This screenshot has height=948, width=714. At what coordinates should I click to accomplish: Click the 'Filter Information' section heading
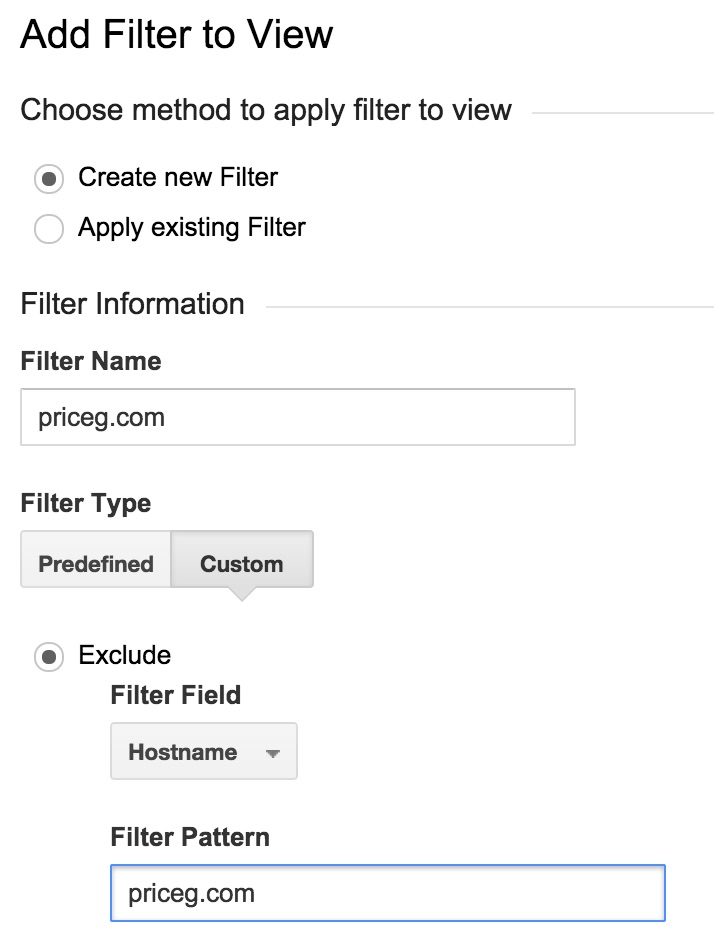point(132,304)
